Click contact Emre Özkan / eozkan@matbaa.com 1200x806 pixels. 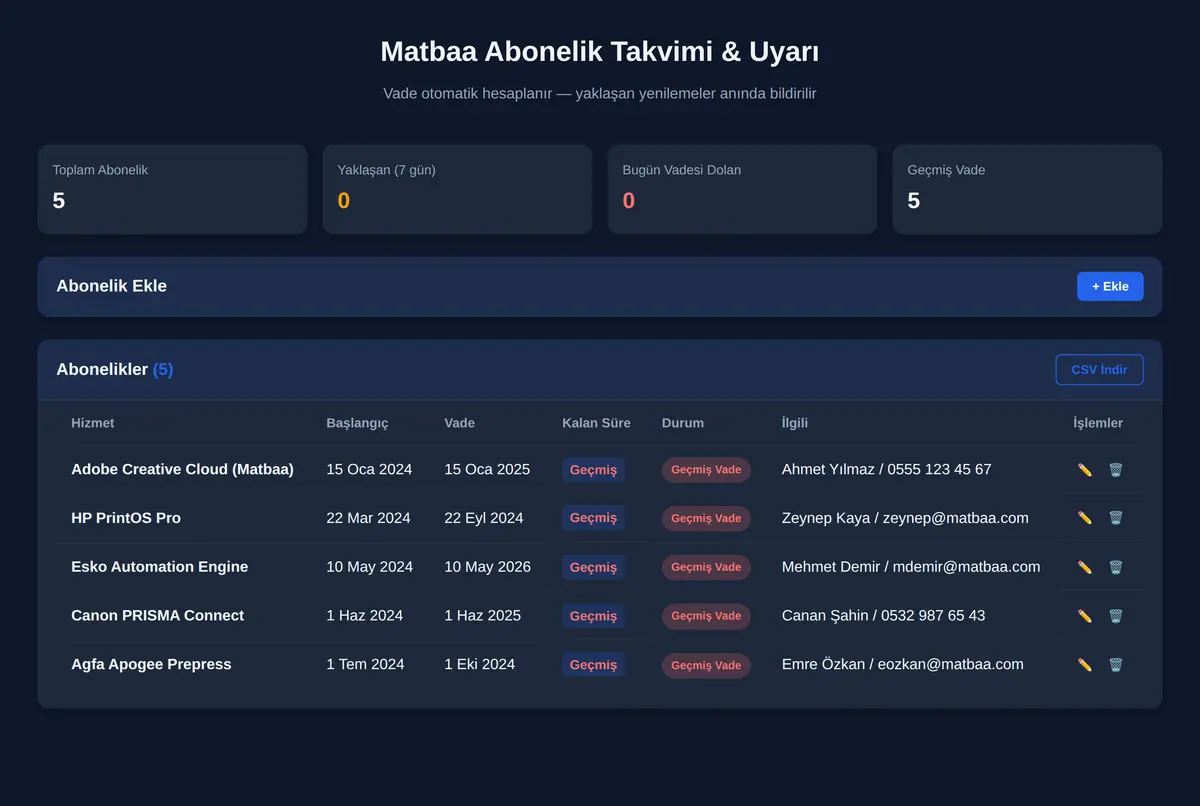click(903, 664)
